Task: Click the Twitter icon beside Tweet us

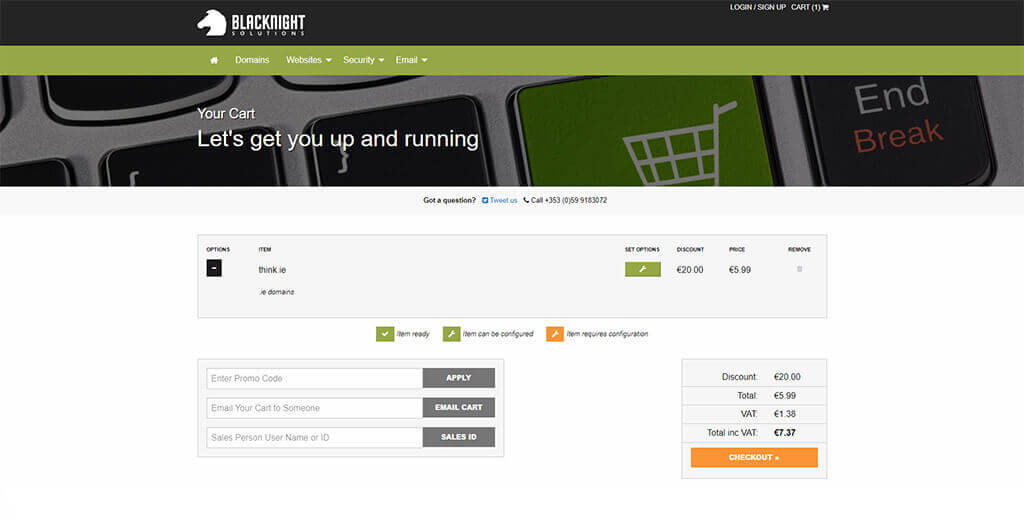Action: pyautogui.click(x=485, y=200)
